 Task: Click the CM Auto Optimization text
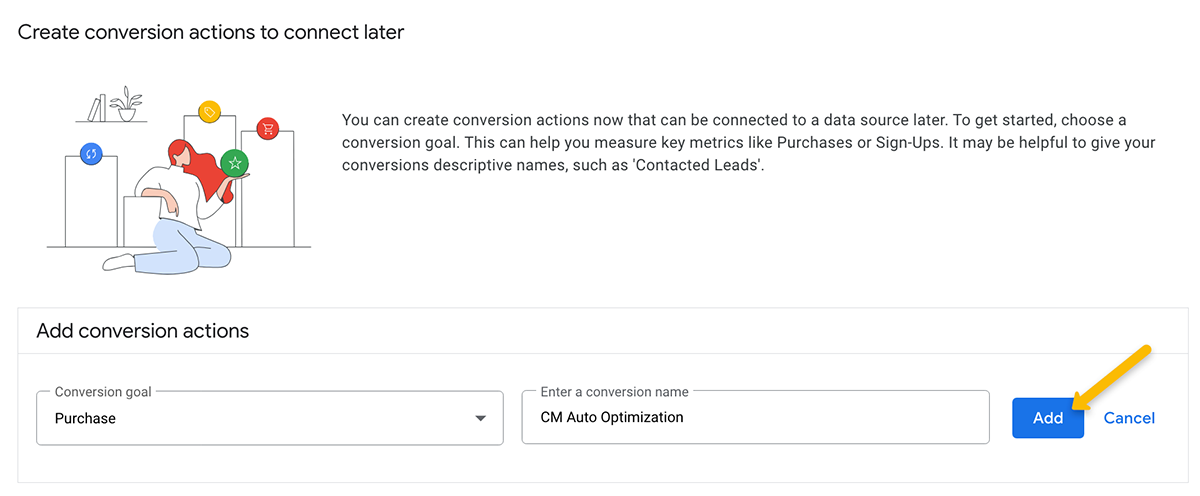[612, 417]
